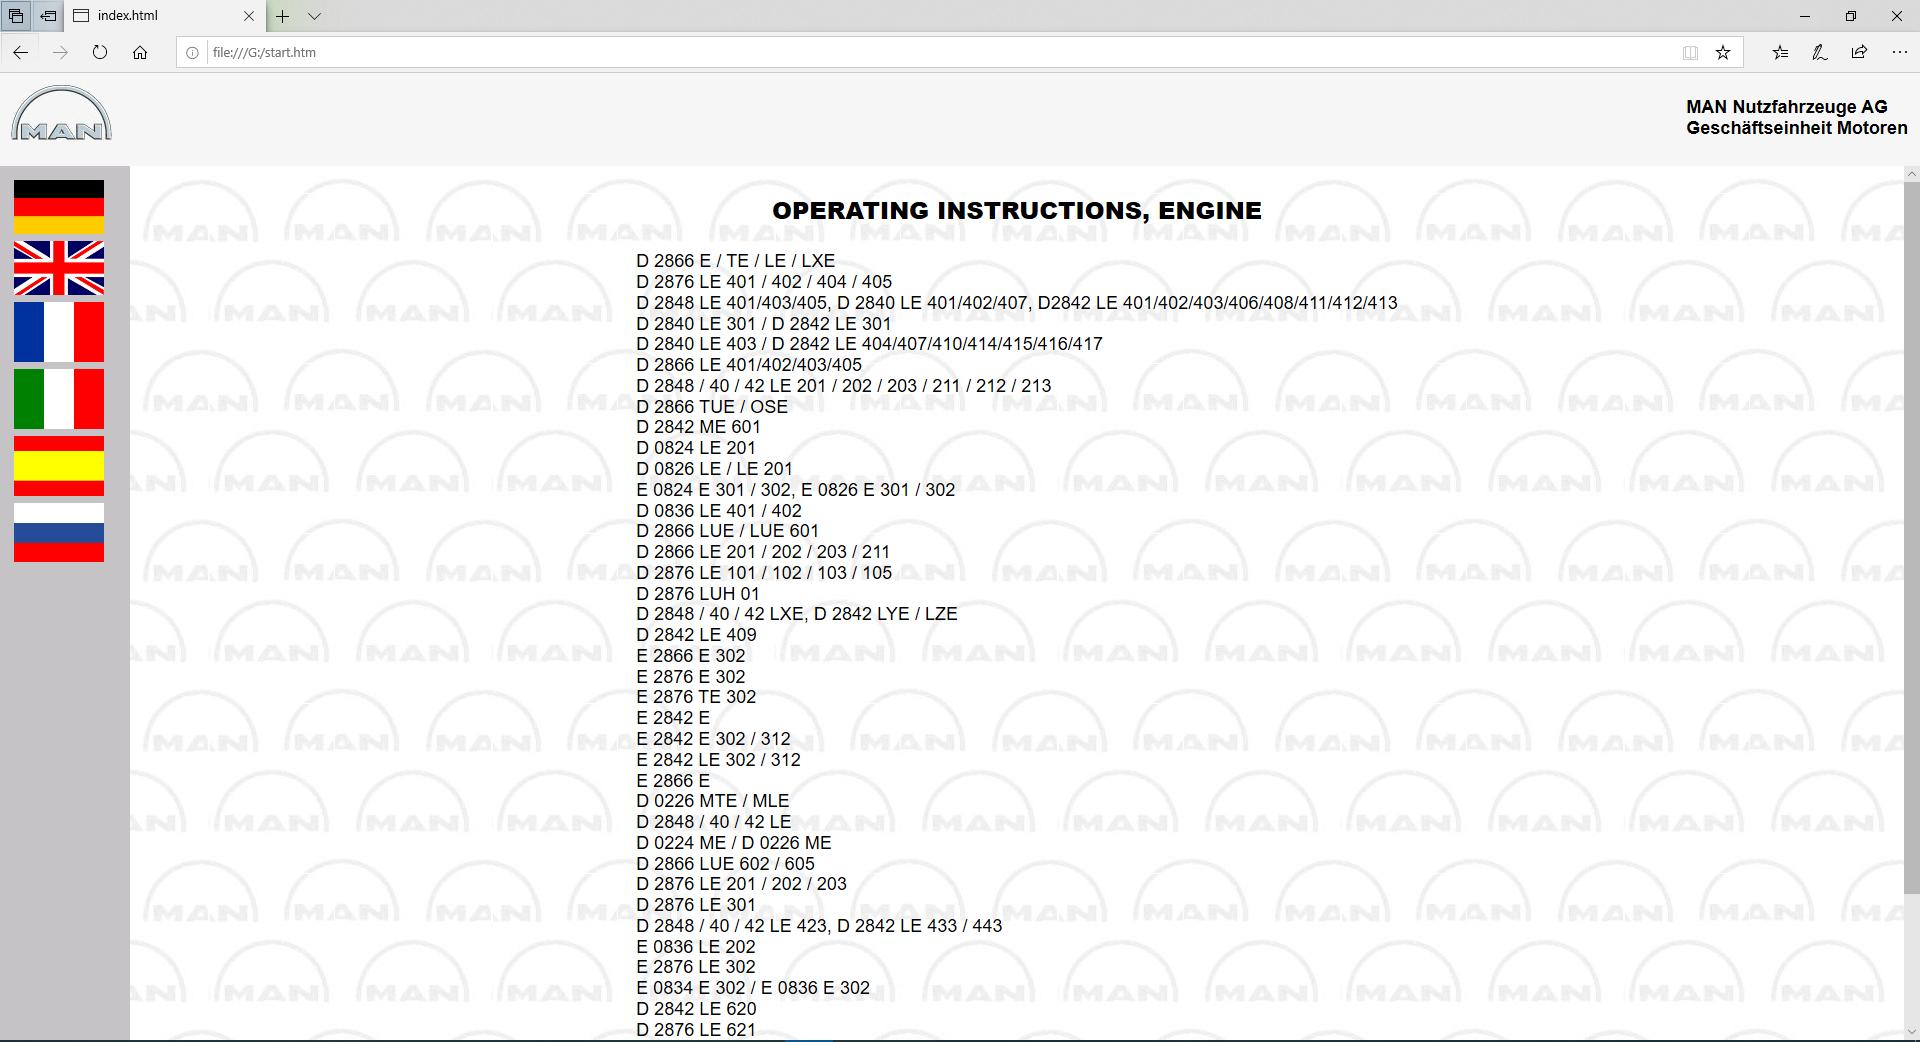Select the German flag language option

click(x=58, y=204)
